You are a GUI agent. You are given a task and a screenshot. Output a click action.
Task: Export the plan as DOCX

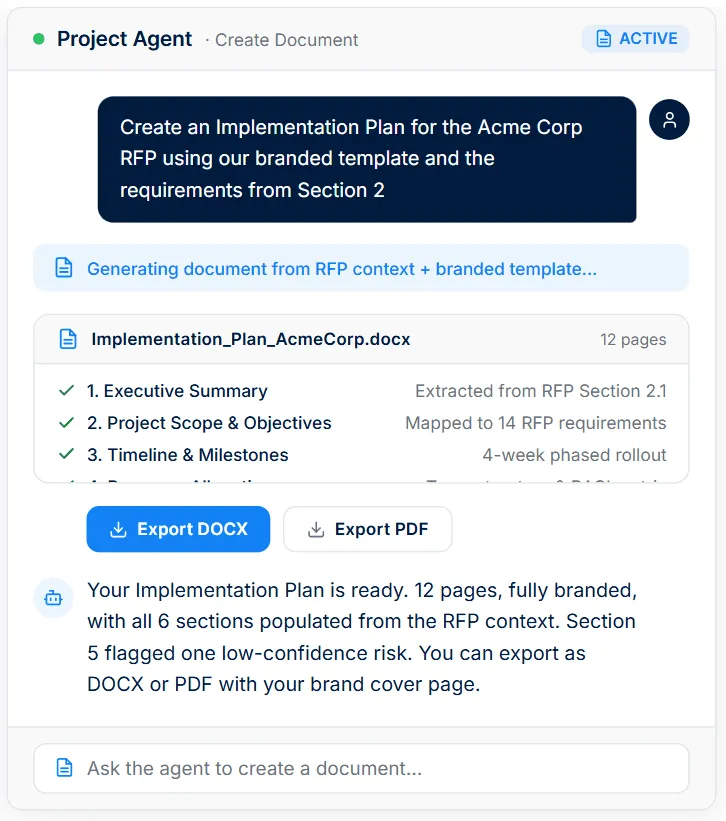178,529
